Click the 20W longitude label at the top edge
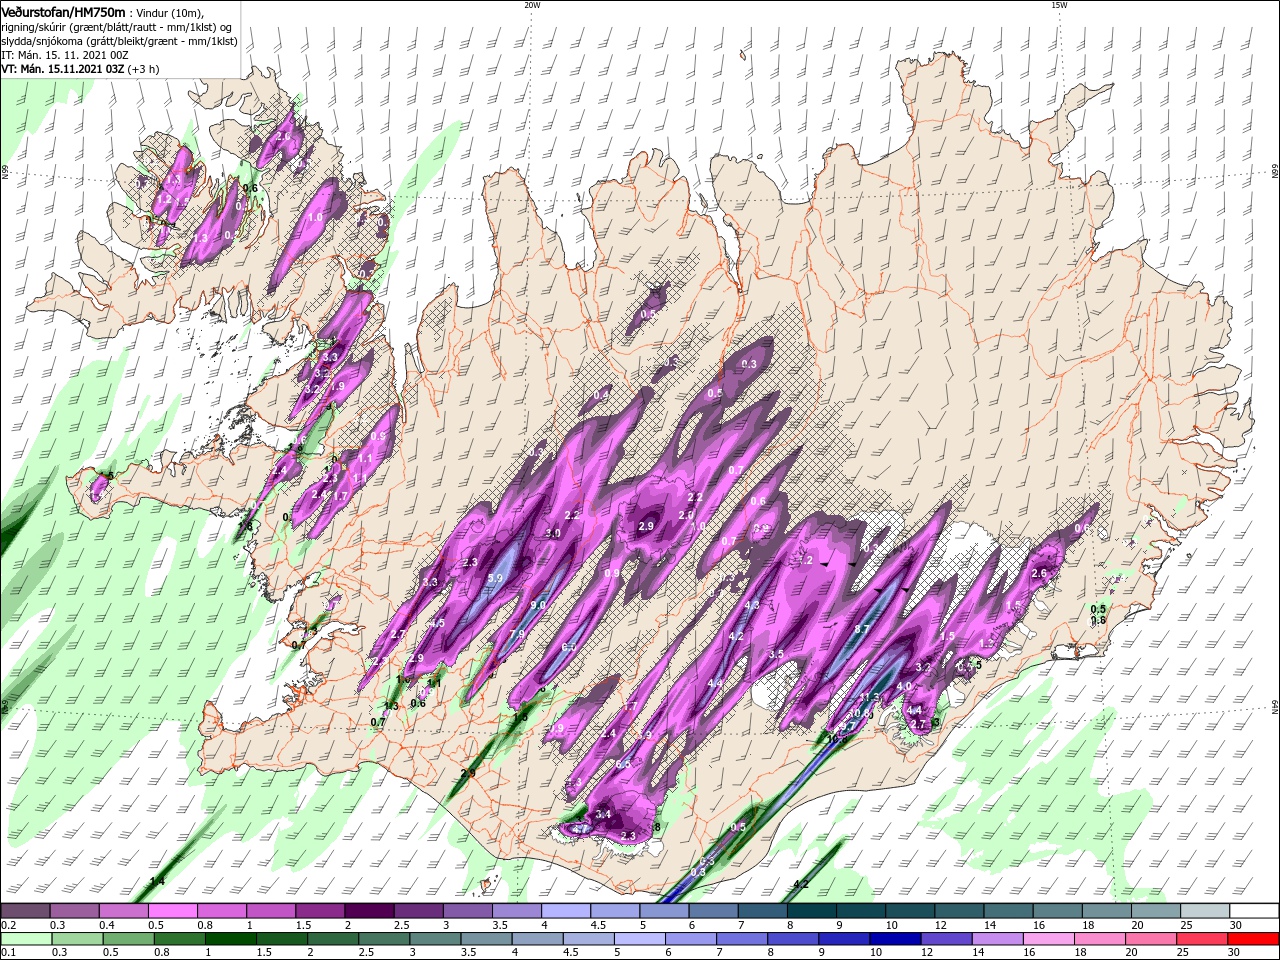Image resolution: width=1280 pixels, height=960 pixels. pyautogui.click(x=532, y=5)
